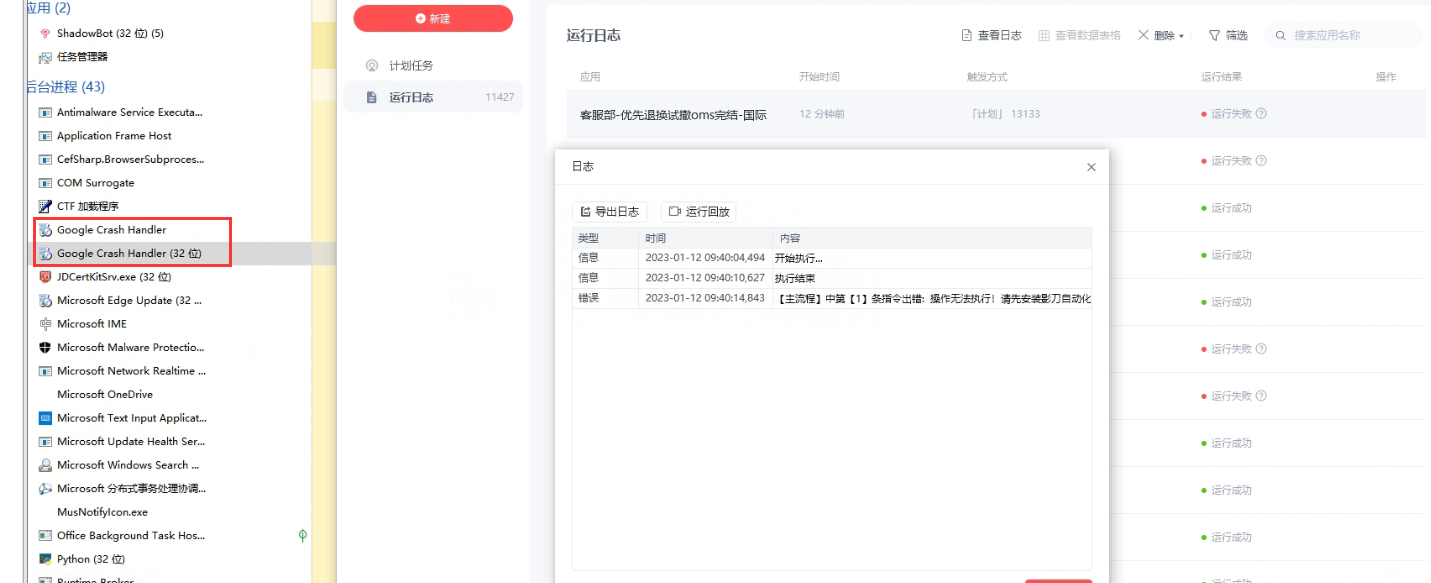The image size is (1431, 583).
Task: Open the 删除 dropdown
Action: coord(1161,35)
